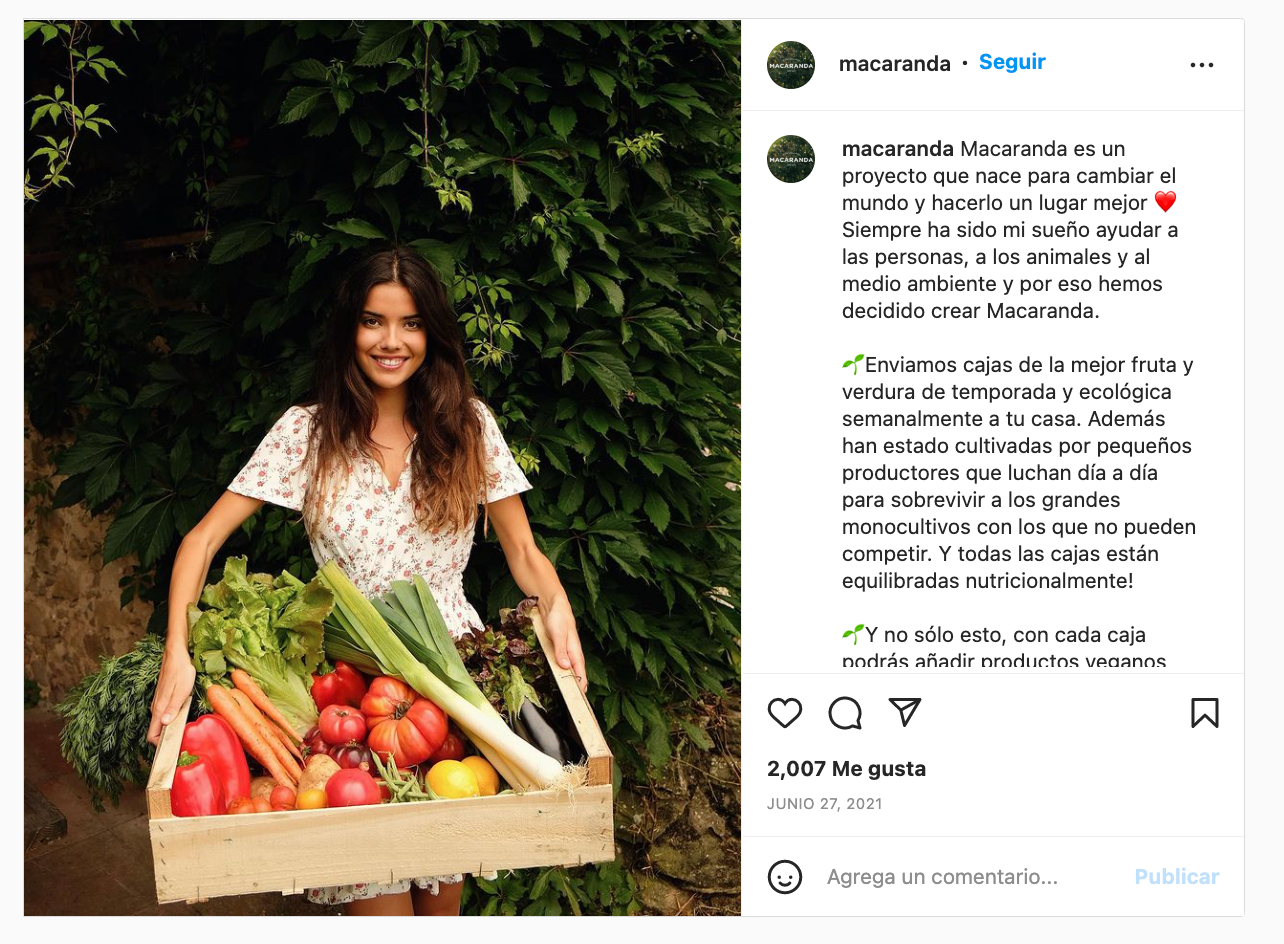Open the macaranda username in the header
Image resolution: width=1284 pixels, height=944 pixels.
pos(895,64)
